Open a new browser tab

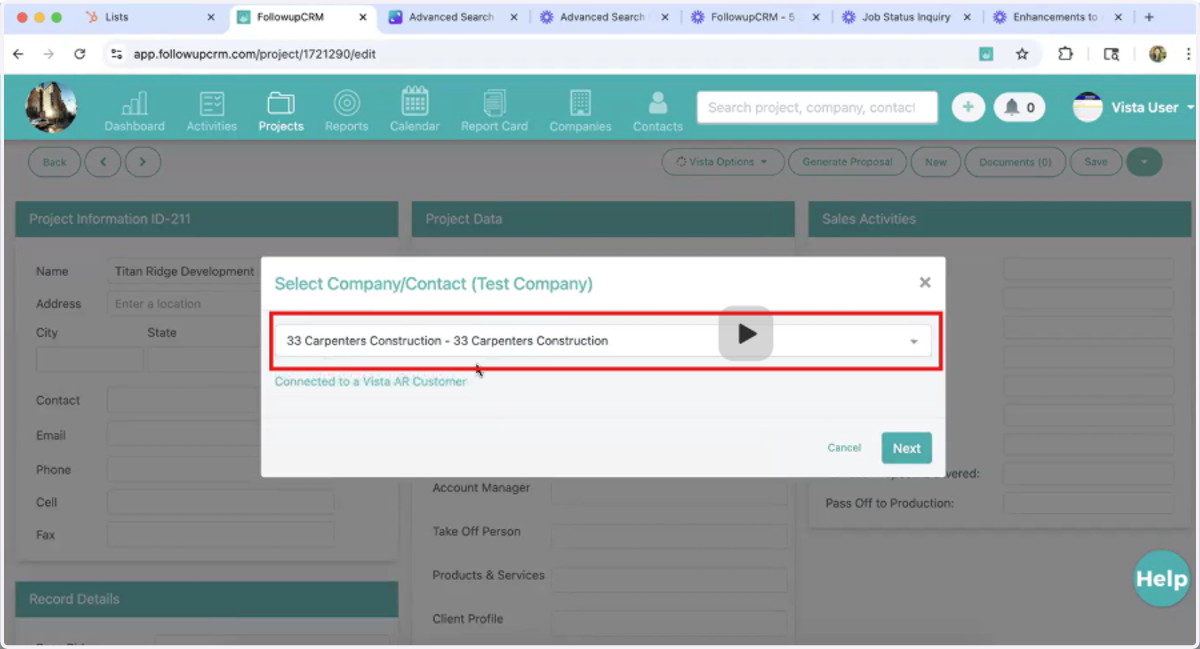pyautogui.click(x=1149, y=17)
